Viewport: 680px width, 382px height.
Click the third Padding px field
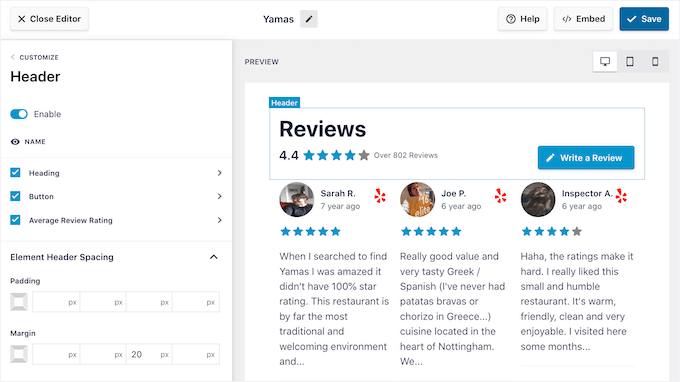tap(149, 302)
